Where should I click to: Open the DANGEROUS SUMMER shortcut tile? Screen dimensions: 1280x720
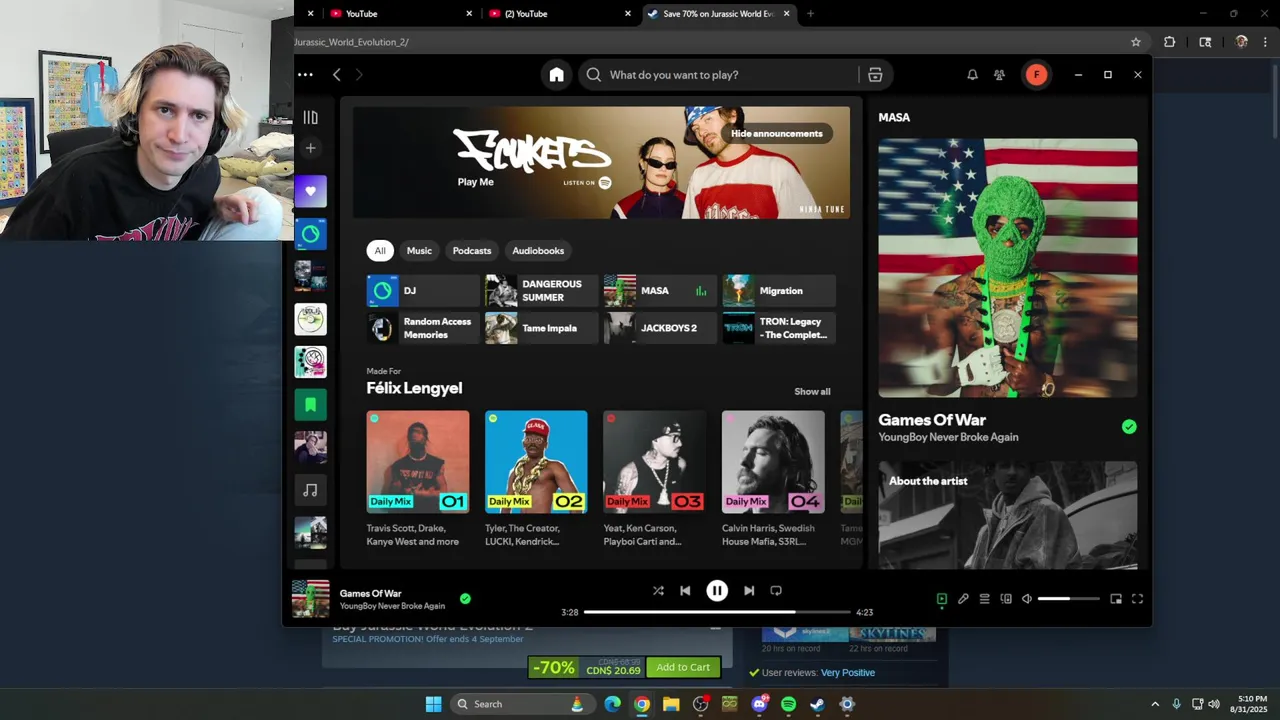541,291
